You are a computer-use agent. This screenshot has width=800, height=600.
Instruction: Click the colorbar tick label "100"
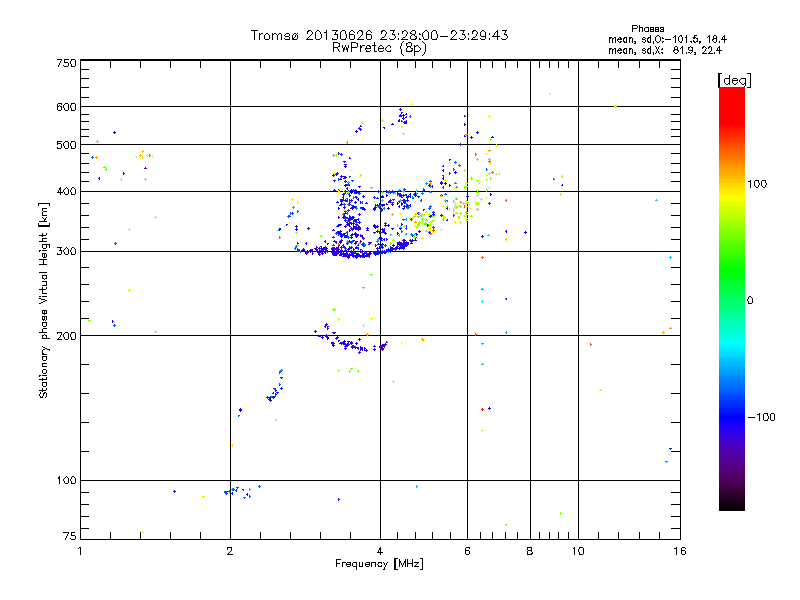pos(757,184)
